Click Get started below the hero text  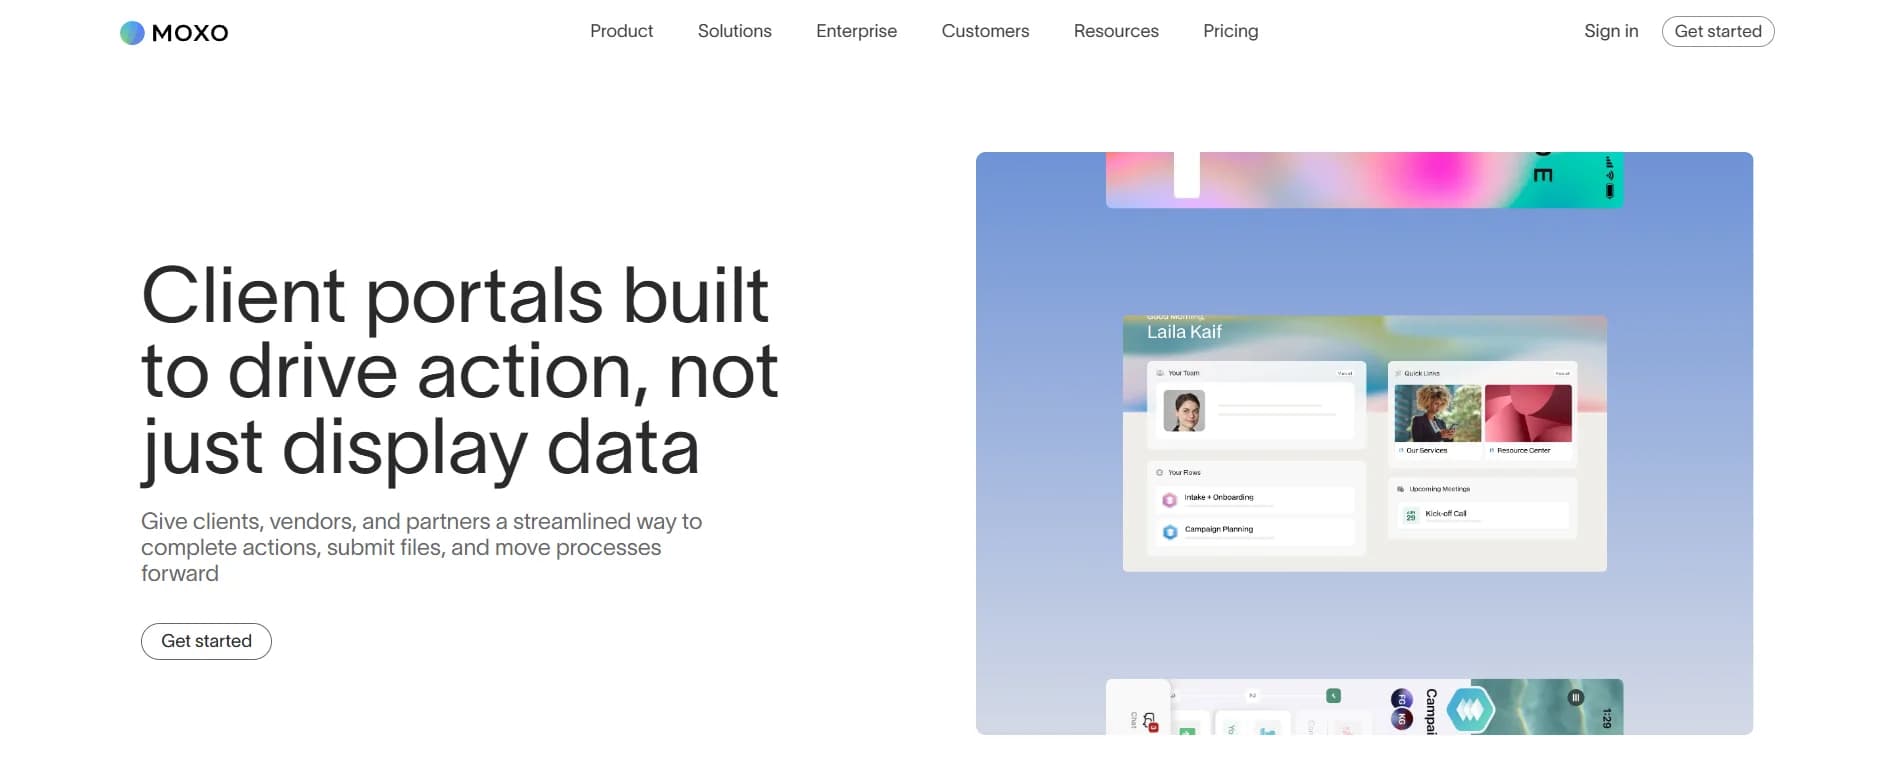point(206,641)
